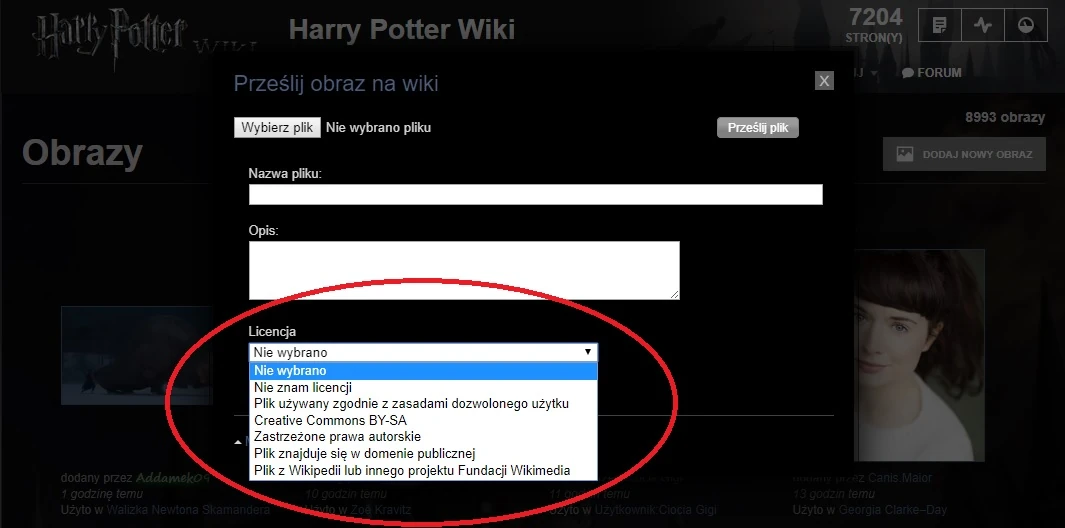Select the 'Creative Commons BY-SA' option
This screenshot has height=528, width=1065.
point(423,421)
